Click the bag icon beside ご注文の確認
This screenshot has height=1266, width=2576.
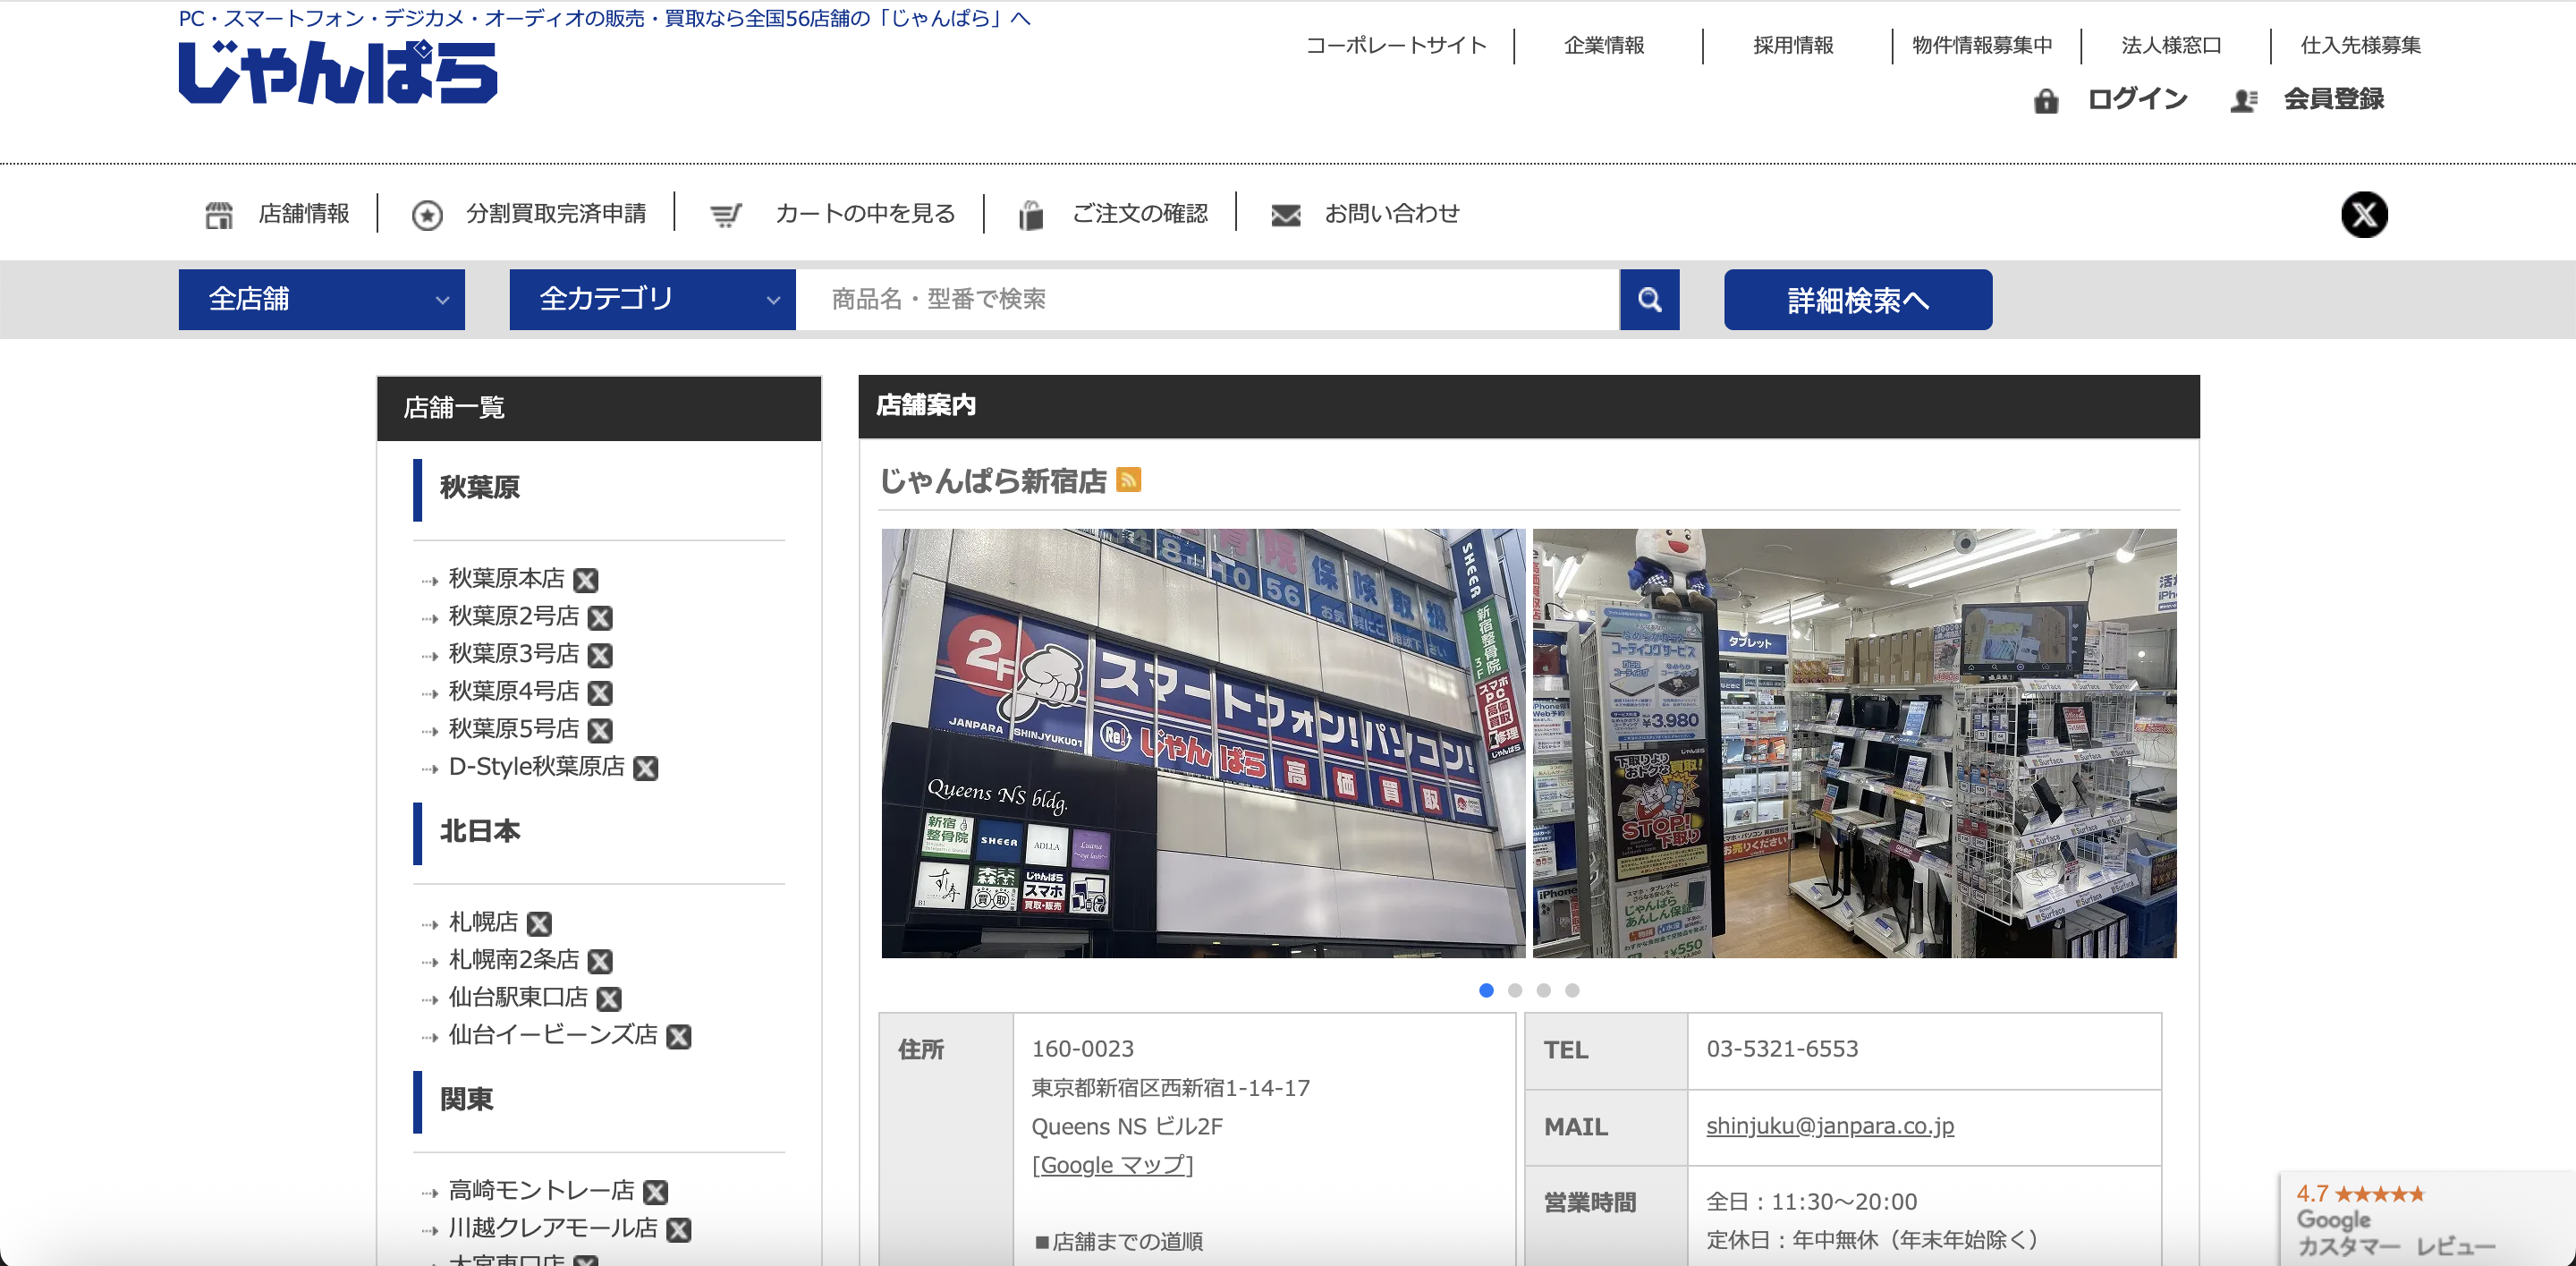point(1031,214)
